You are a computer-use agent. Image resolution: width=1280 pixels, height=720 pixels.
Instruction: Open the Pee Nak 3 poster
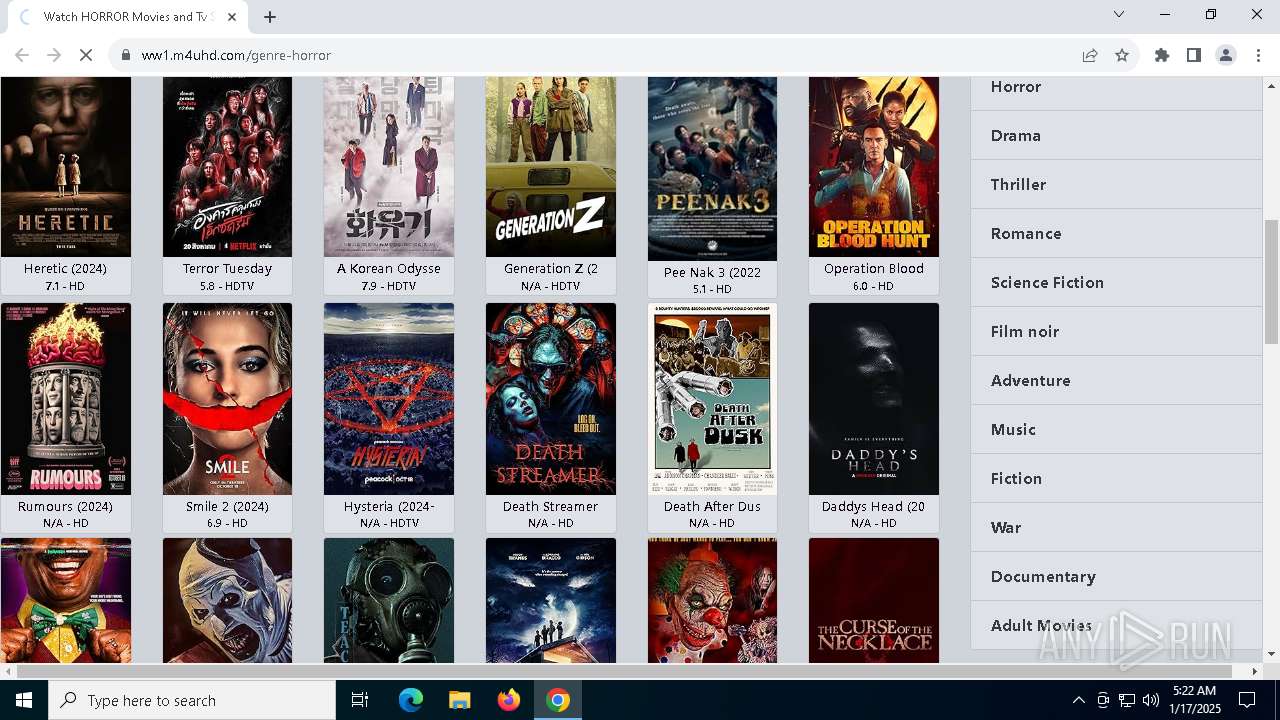712,169
